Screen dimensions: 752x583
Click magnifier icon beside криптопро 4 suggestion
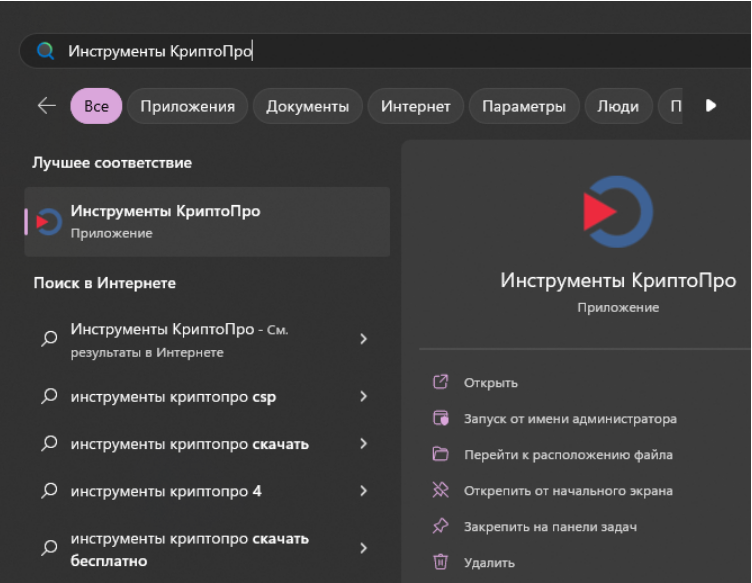click(49, 490)
